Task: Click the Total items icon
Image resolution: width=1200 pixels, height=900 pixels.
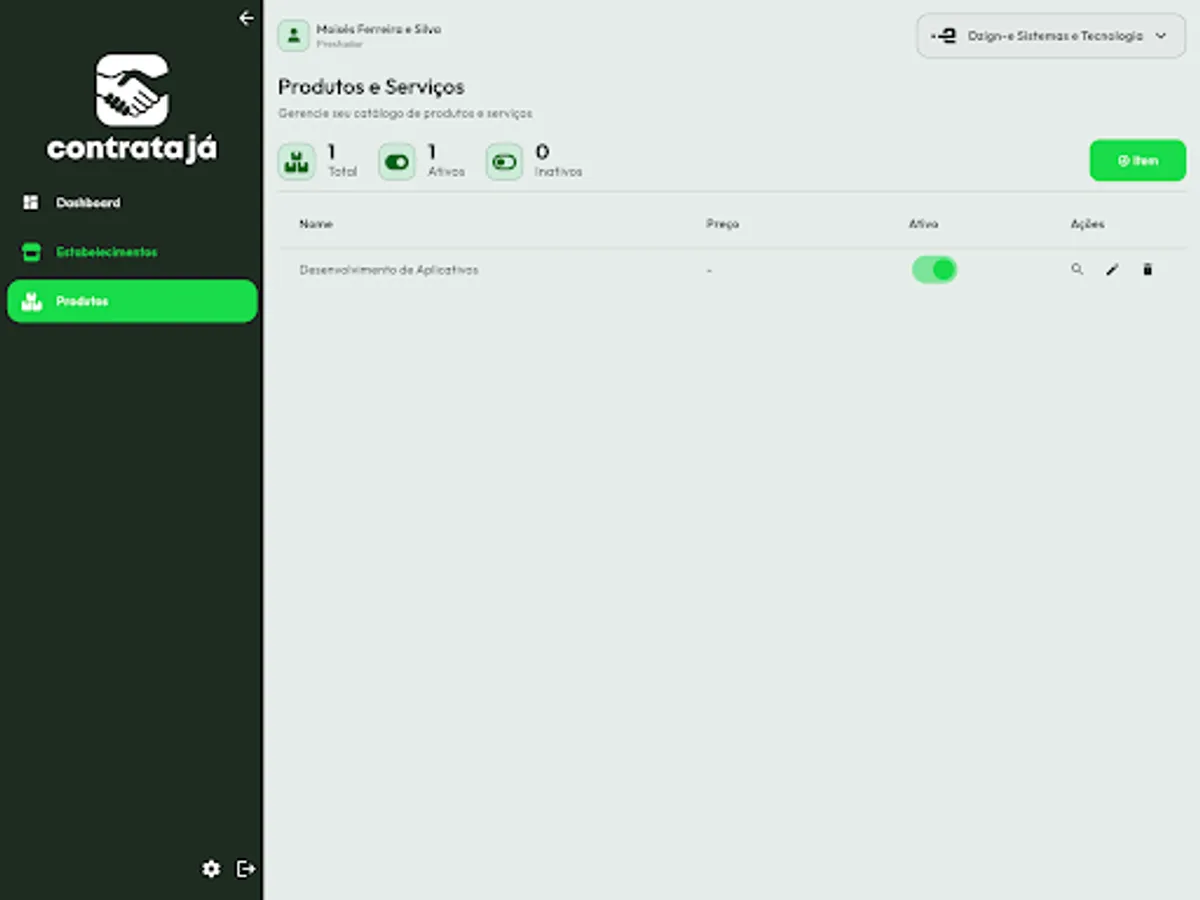Action: pos(296,162)
